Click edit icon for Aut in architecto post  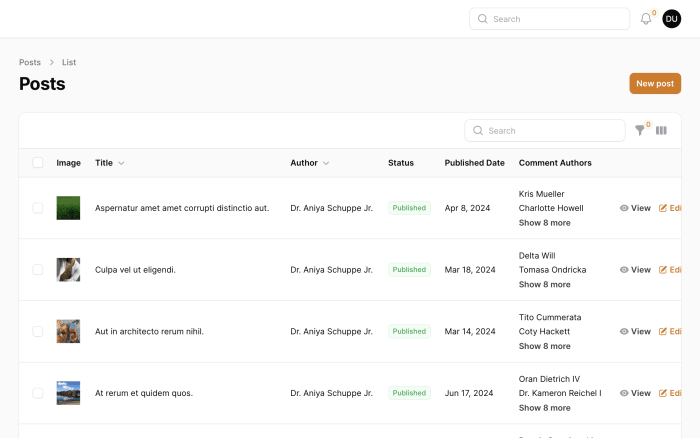click(663, 331)
